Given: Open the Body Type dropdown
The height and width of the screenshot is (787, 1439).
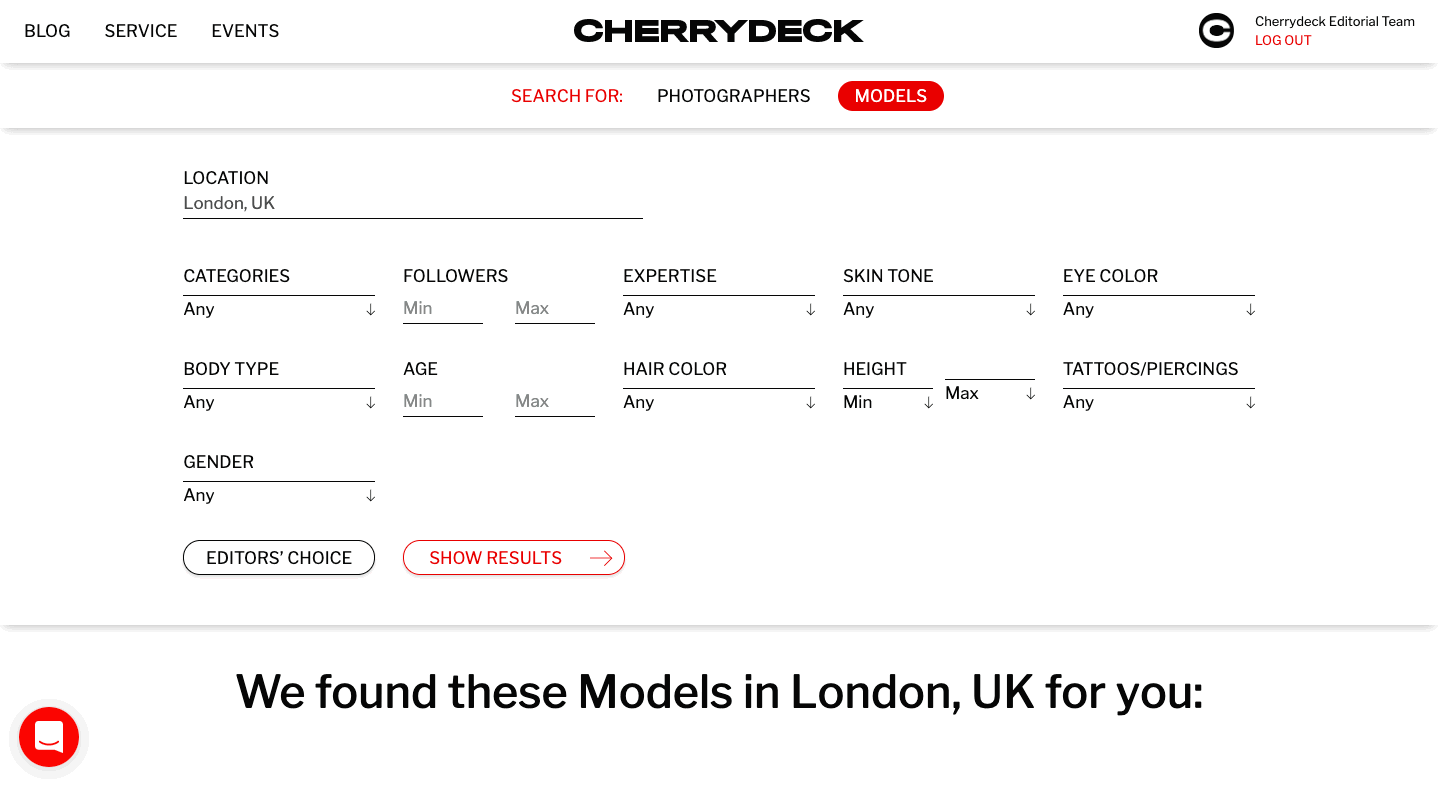Looking at the screenshot, I should tap(279, 402).
